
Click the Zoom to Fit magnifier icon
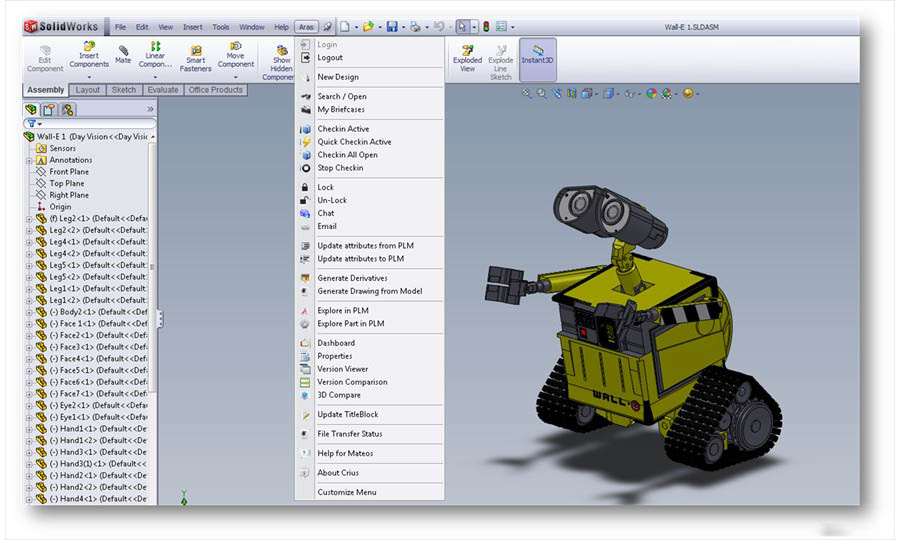click(x=527, y=93)
